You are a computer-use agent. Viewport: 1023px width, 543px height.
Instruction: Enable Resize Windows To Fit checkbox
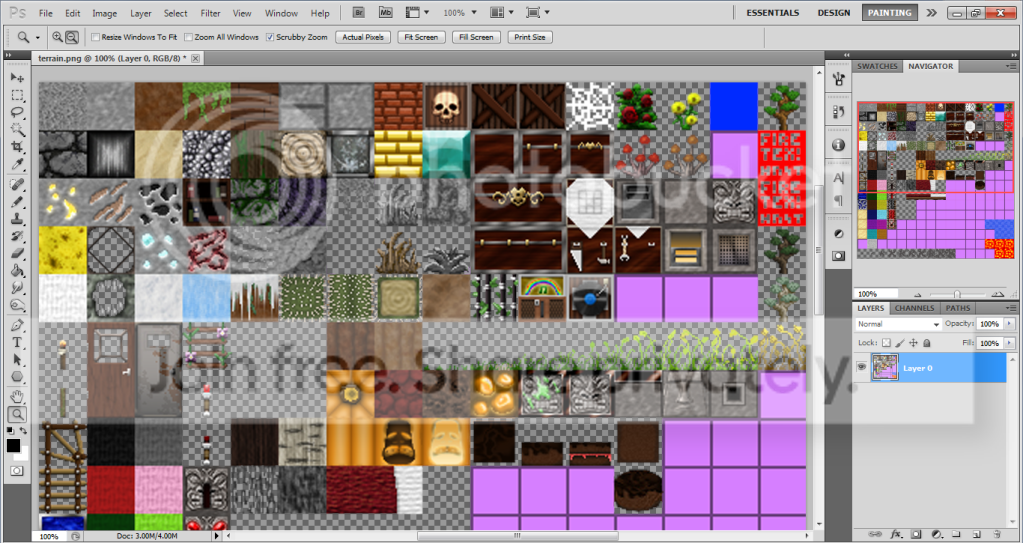point(96,37)
